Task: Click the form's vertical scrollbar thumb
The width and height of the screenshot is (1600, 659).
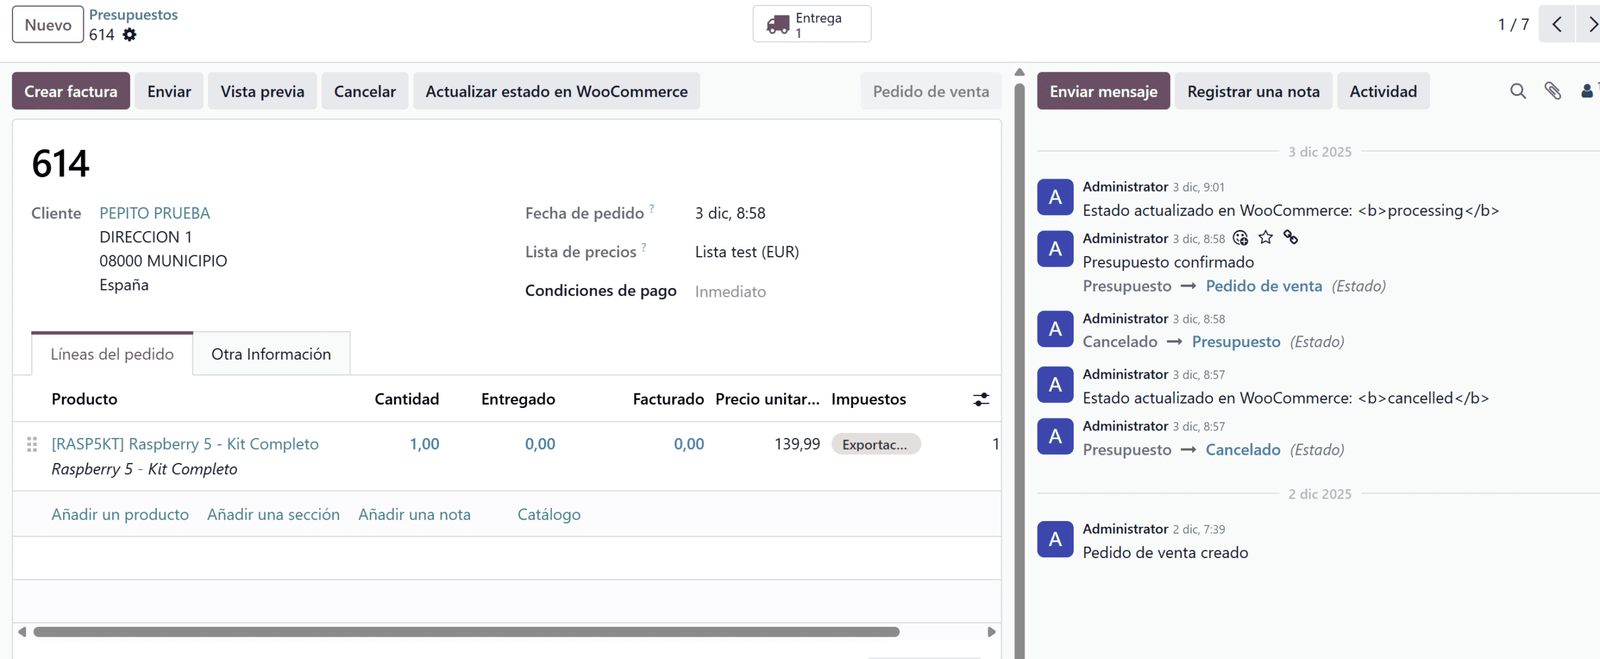Action: [x=1020, y=370]
